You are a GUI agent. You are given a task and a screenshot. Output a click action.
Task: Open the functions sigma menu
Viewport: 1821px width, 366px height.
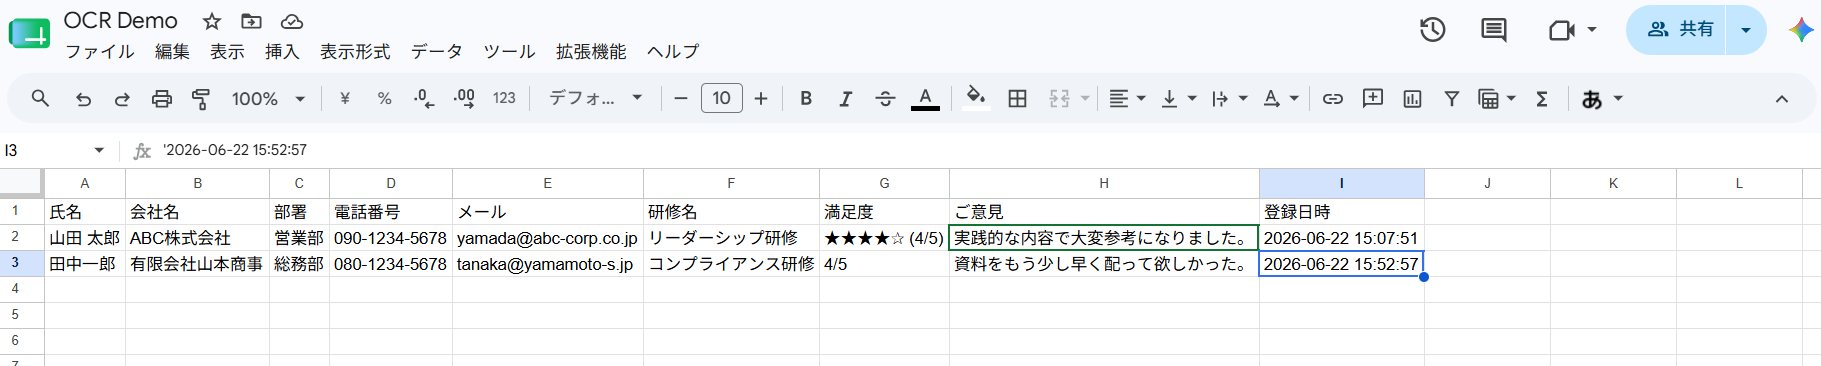(1542, 98)
